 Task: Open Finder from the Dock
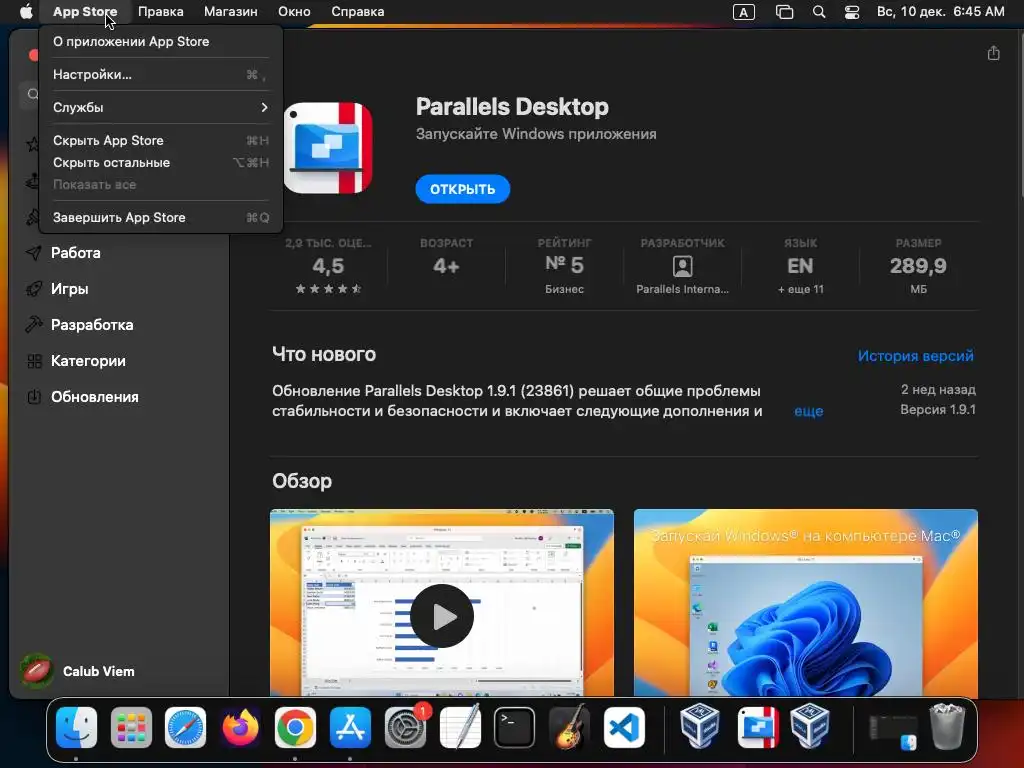76,727
